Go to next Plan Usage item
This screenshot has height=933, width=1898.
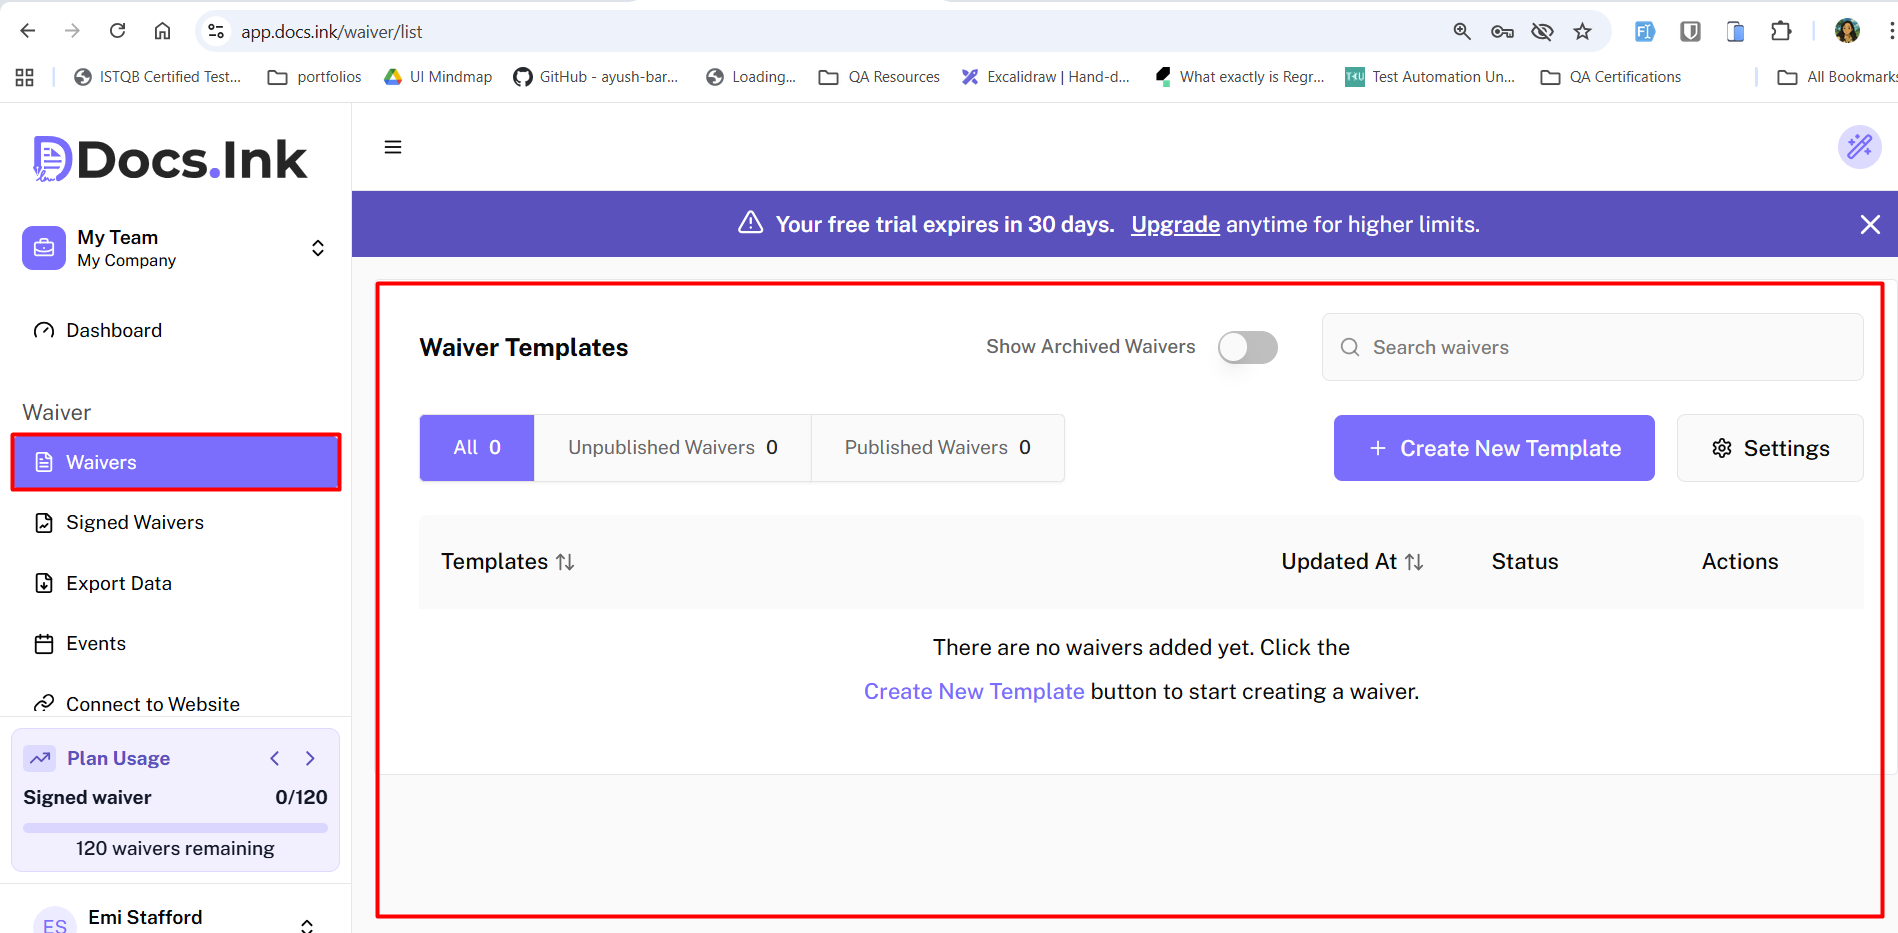(x=310, y=758)
